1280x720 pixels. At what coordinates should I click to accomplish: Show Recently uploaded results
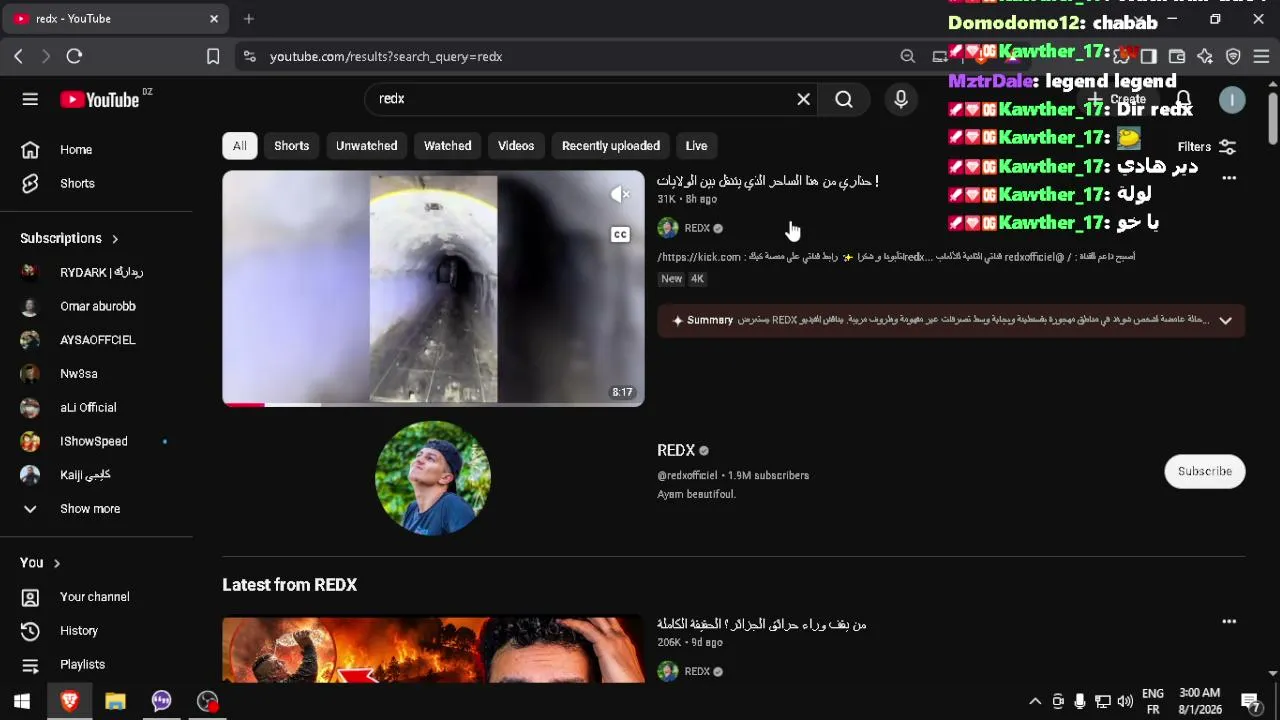tap(611, 146)
